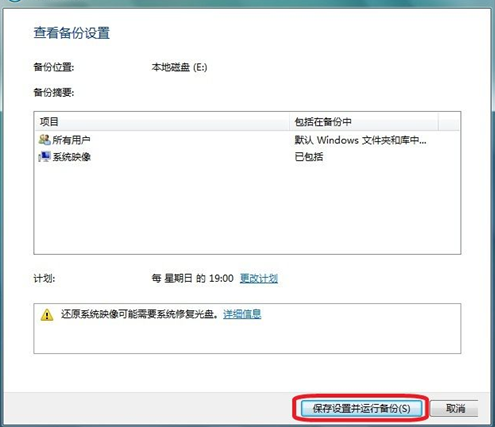
Task: Click the 还原系统映像可能需要系统修复光盘 warning text
Action: [139, 314]
